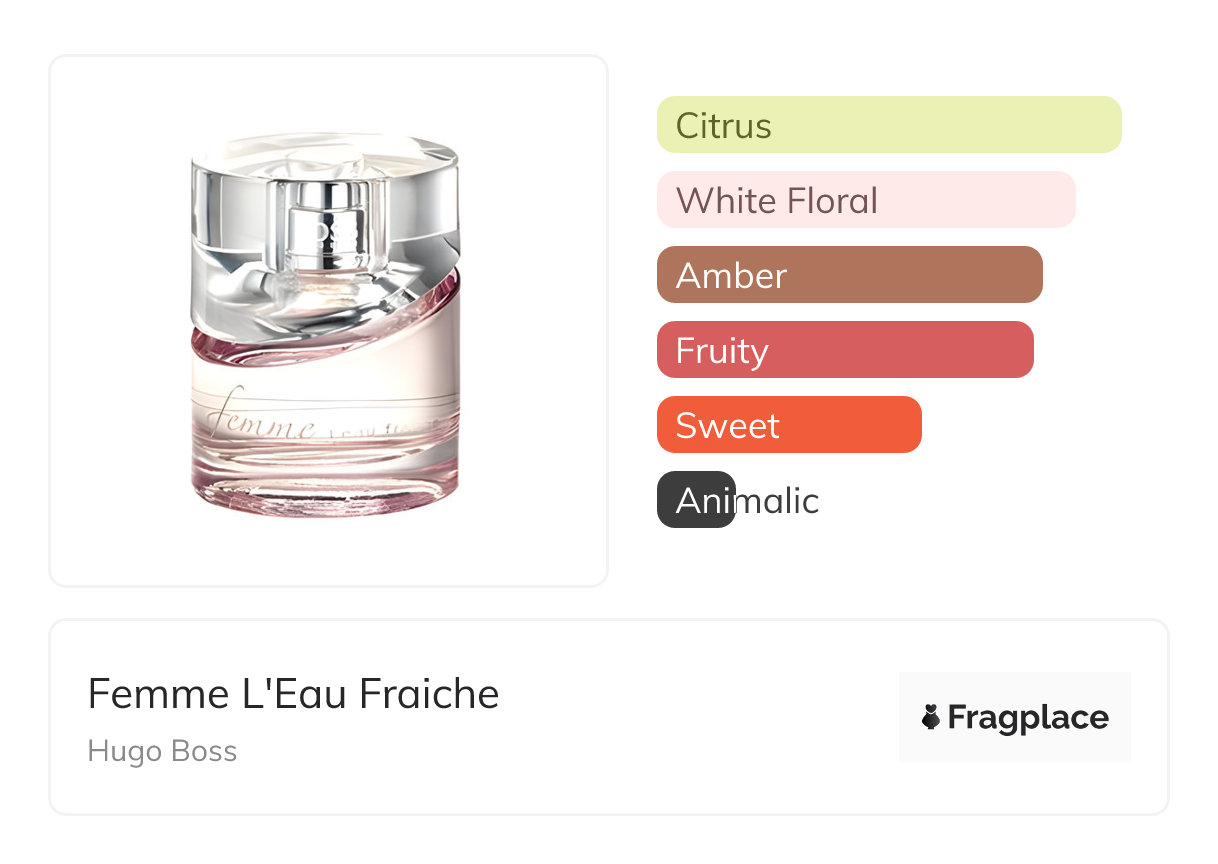Click 'malic' text outside the dark bar

(x=778, y=500)
